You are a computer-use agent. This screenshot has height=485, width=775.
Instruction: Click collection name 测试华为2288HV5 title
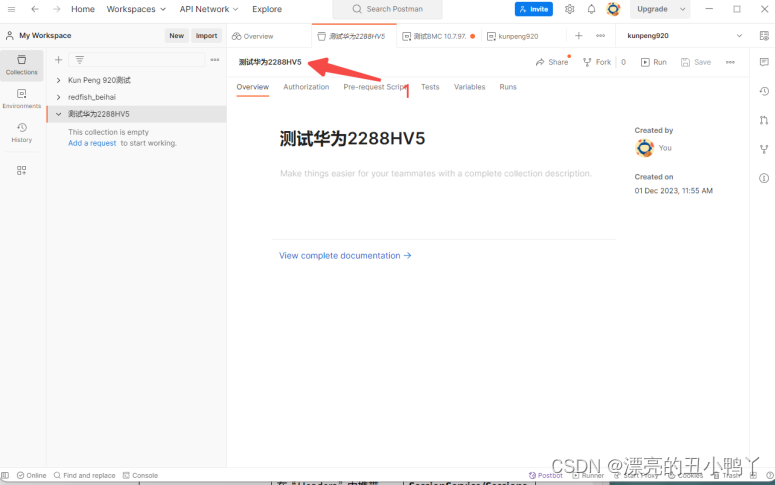pos(270,62)
